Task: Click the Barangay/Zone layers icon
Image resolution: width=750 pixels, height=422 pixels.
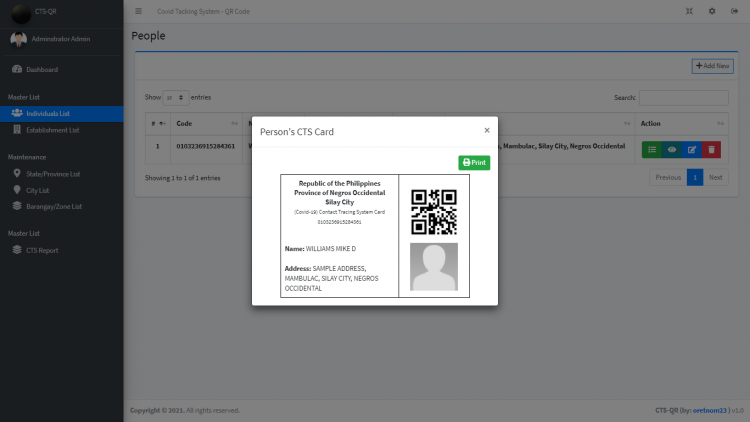Action: (17, 206)
